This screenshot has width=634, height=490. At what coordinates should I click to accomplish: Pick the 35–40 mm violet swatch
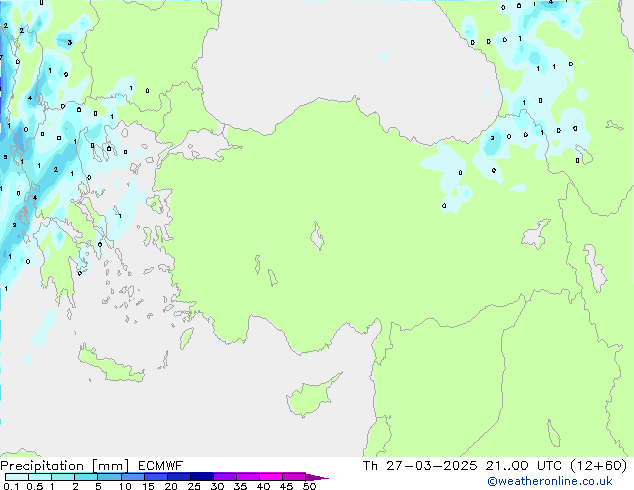[247, 477]
